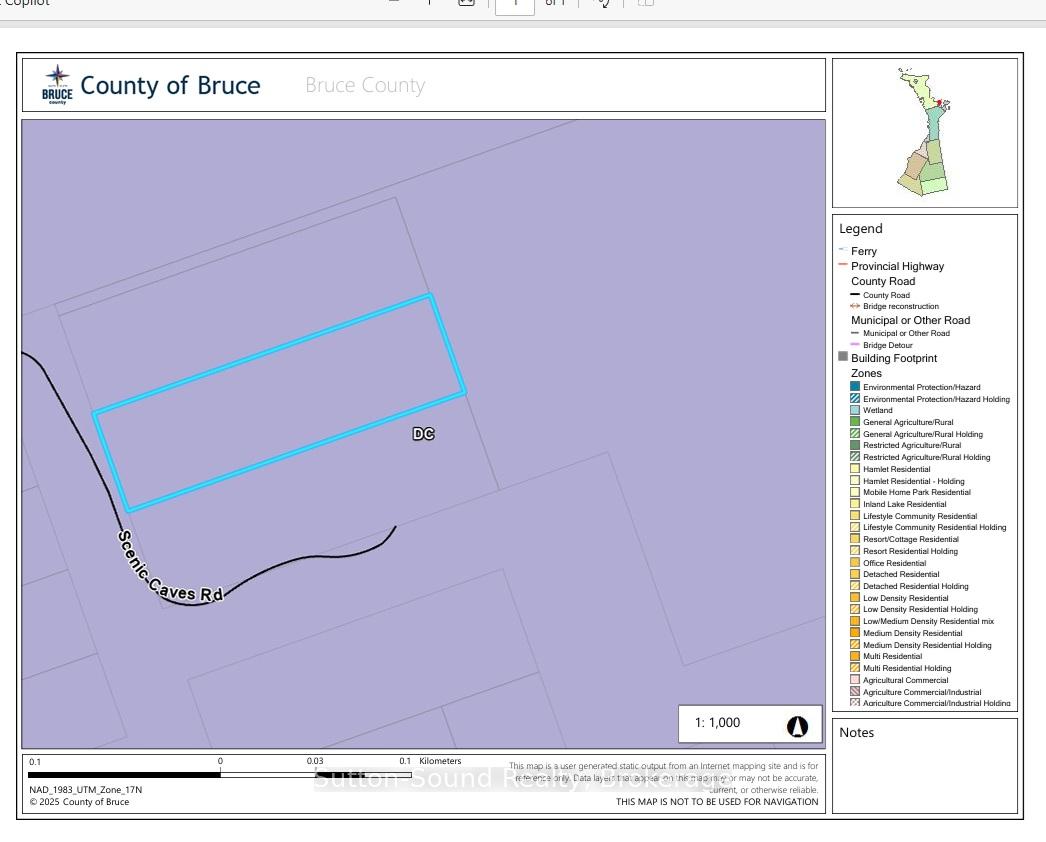The height and width of the screenshot is (842, 1046).
Task: Click the Multi Residential Holding label
Action: click(907, 668)
